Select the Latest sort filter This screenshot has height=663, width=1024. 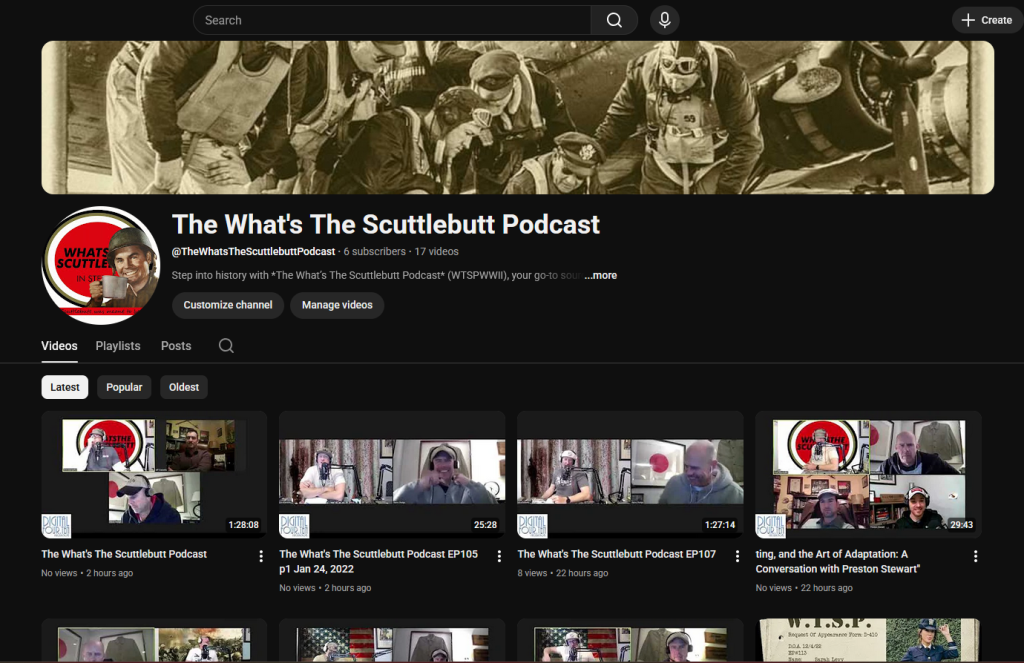(65, 387)
